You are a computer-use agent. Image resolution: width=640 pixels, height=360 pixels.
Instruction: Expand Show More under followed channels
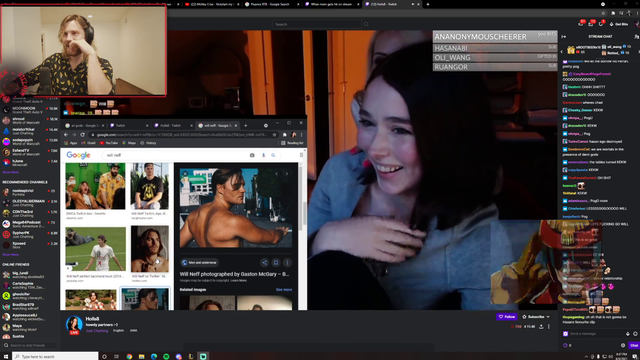[x=11, y=172]
